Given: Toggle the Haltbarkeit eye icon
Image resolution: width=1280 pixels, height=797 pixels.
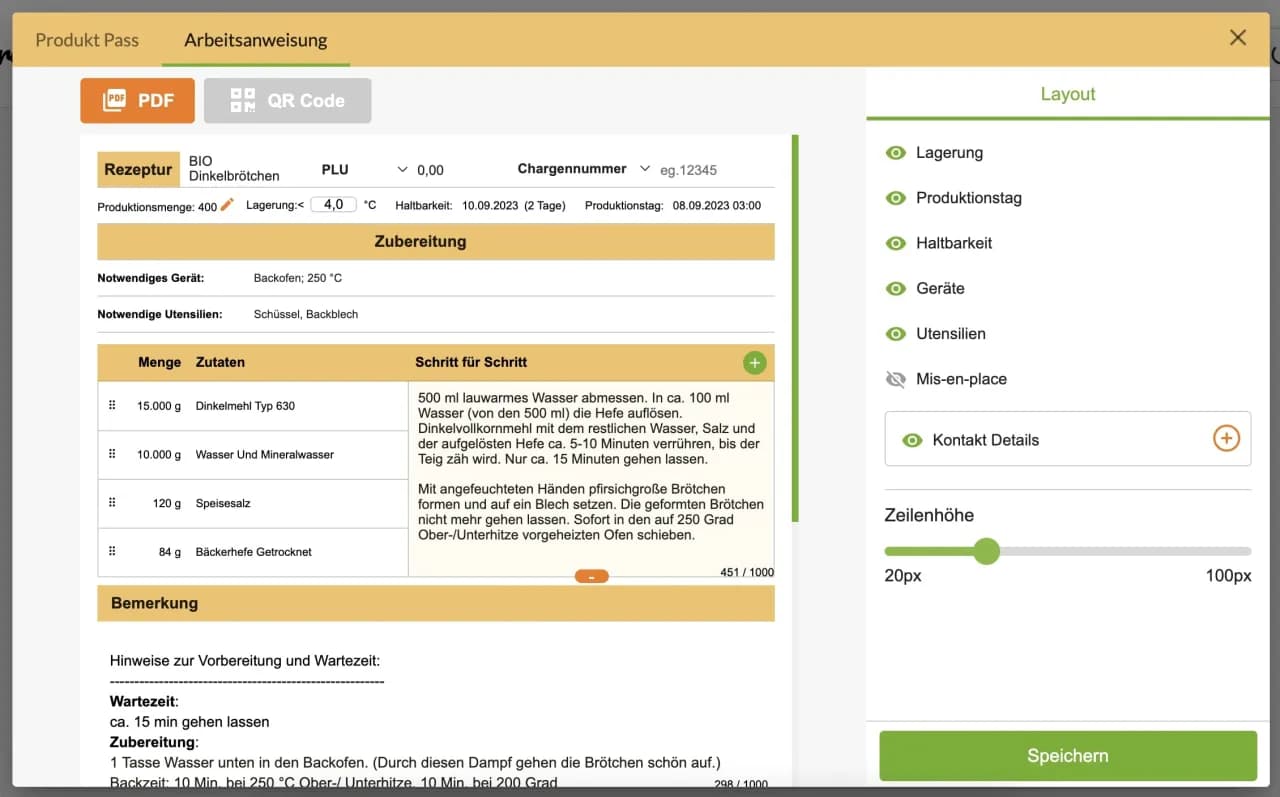Looking at the screenshot, I should (895, 243).
